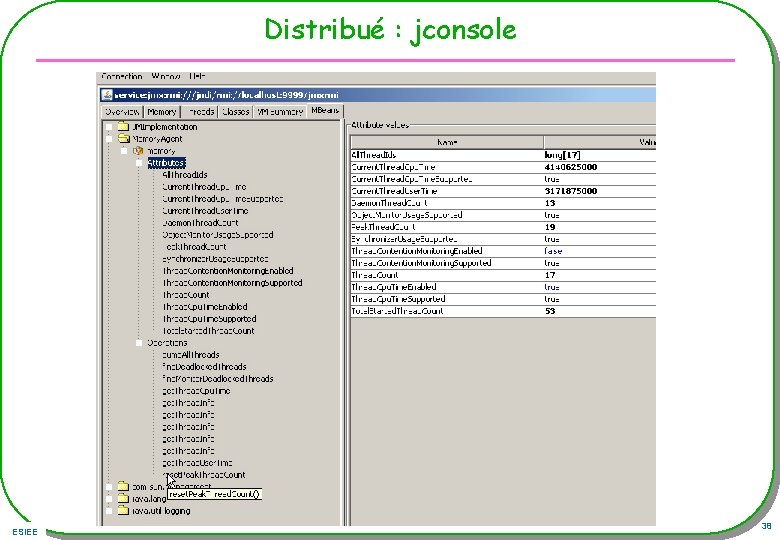Image resolution: width=780 pixels, height=540 pixels.
Task: Collapse the memory MBean node
Action: [124, 151]
